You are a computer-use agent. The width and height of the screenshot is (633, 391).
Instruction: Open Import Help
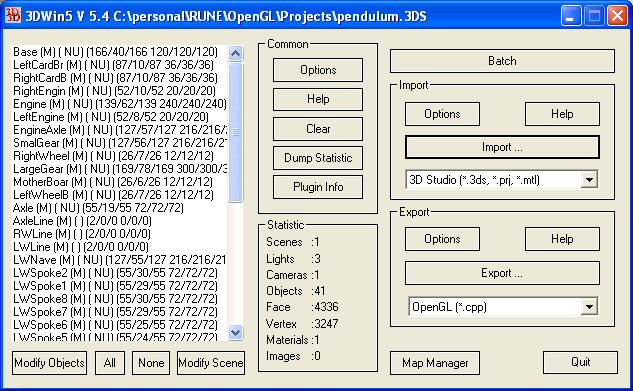pos(562,114)
